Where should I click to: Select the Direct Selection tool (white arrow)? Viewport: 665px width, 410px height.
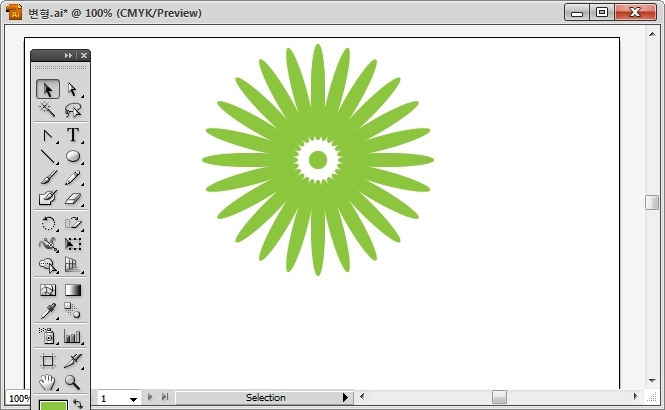pyautogui.click(x=73, y=89)
